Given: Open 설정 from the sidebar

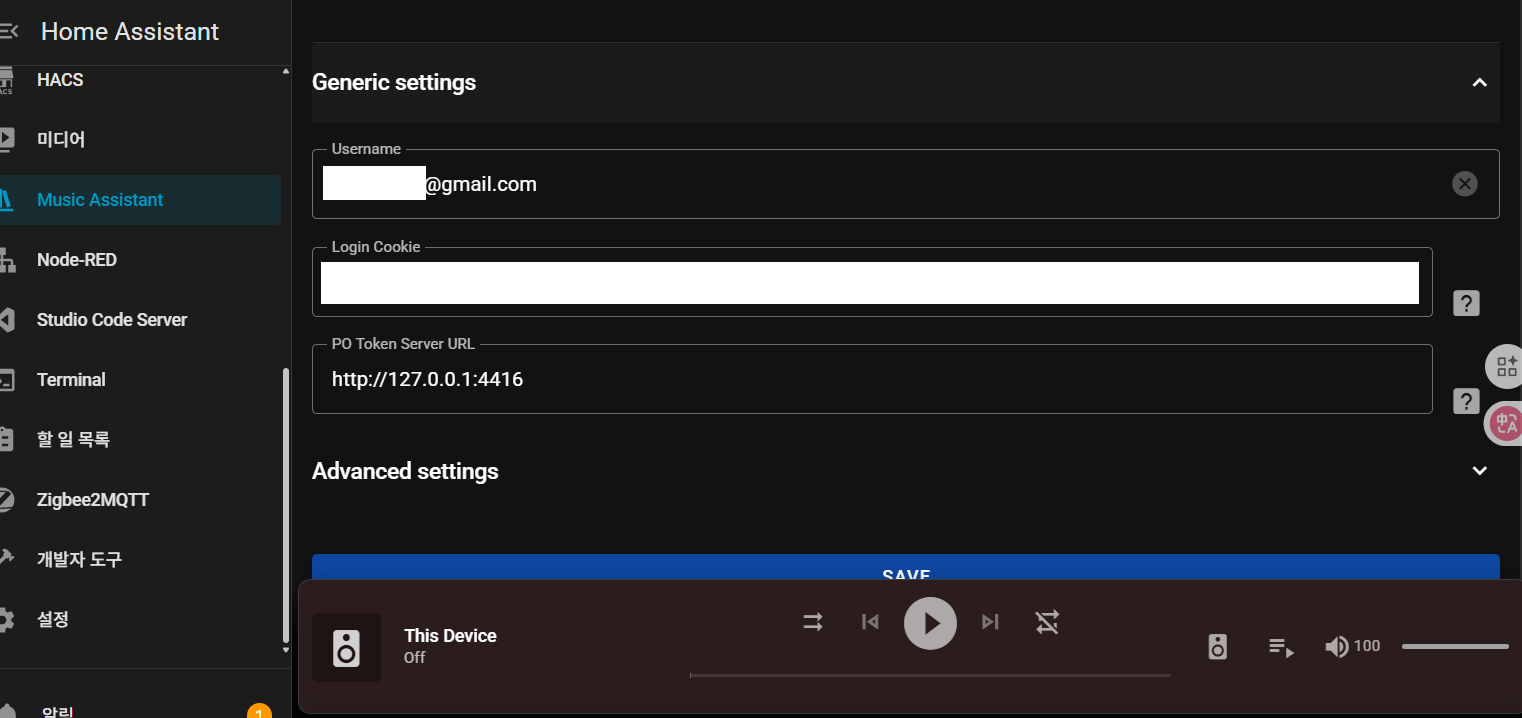Looking at the screenshot, I should pyautogui.click(x=54, y=619).
